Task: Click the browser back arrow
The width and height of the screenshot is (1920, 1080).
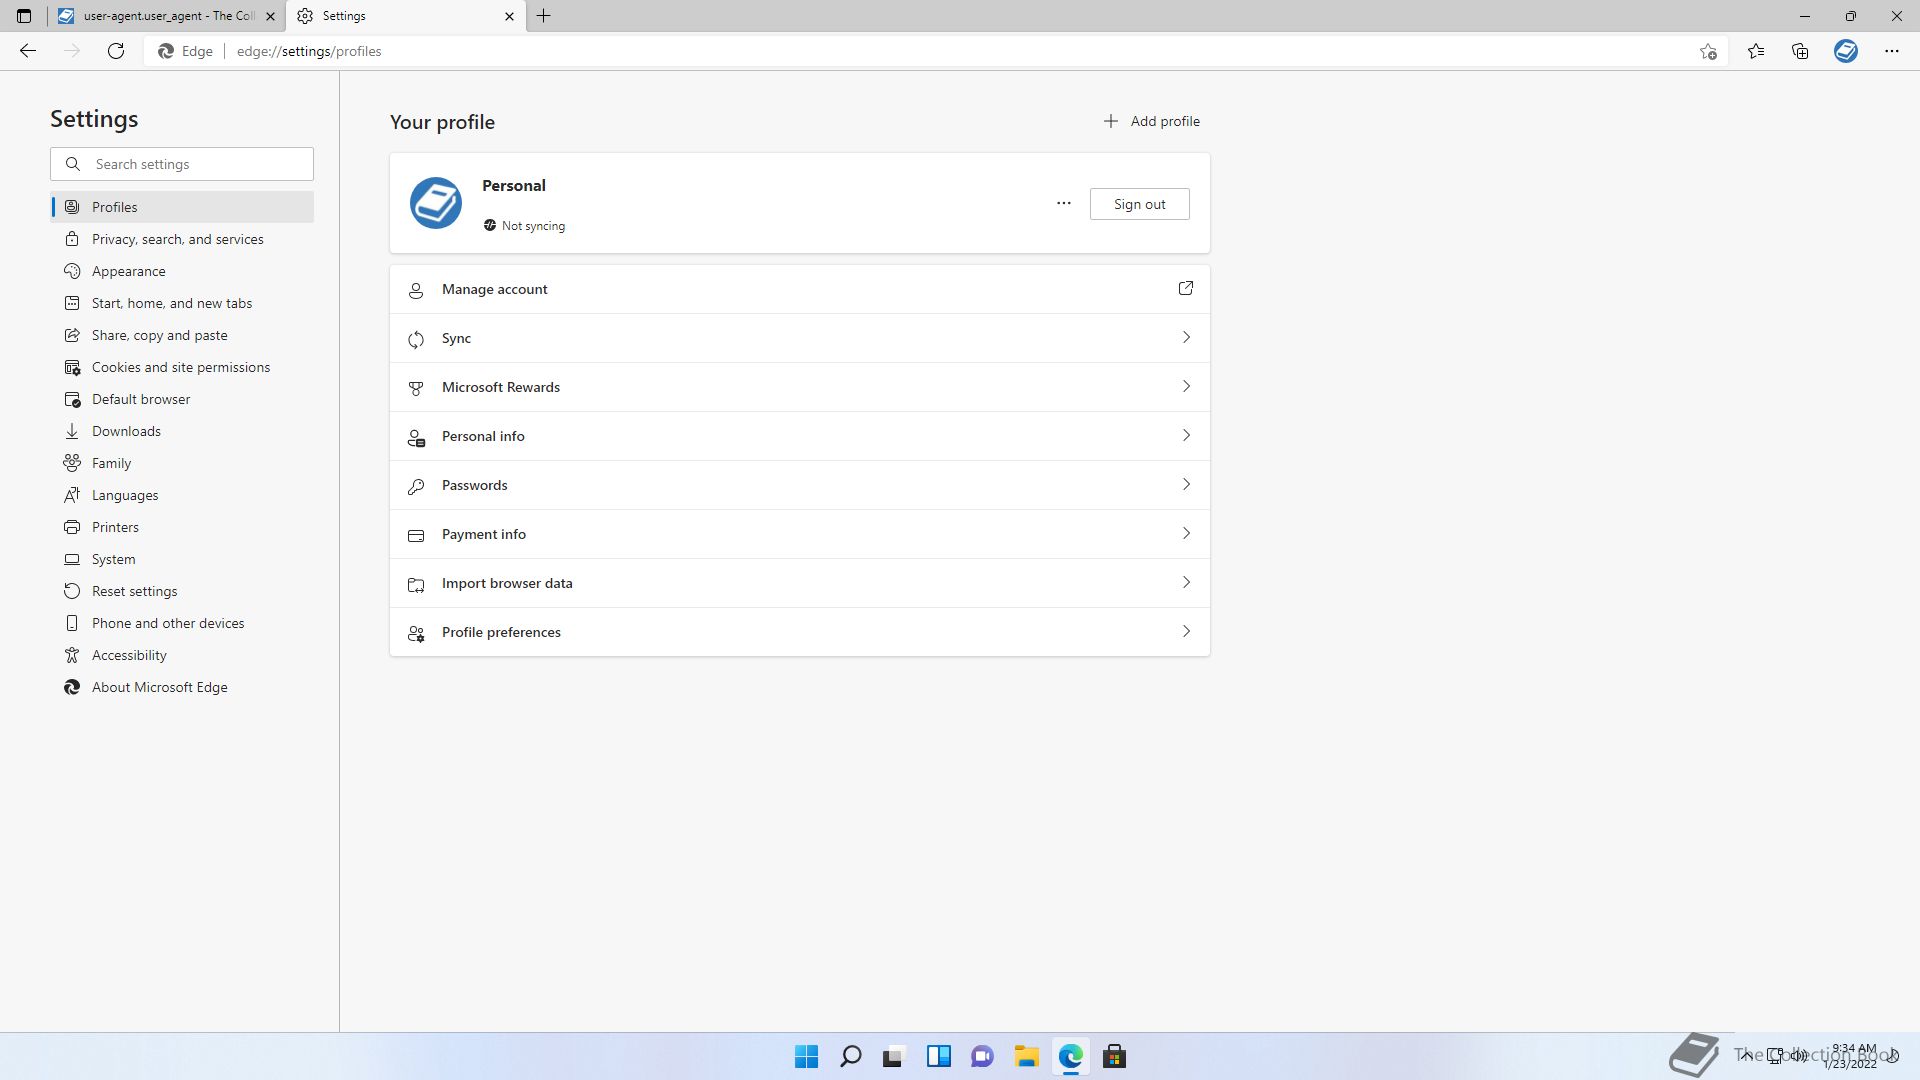Action: 28,51
